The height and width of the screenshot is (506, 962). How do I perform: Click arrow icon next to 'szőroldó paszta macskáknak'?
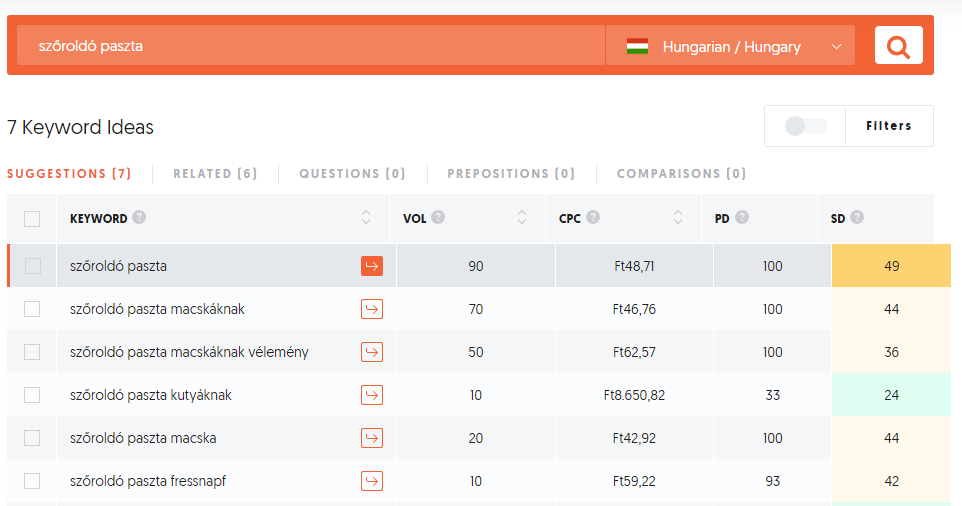(372, 309)
